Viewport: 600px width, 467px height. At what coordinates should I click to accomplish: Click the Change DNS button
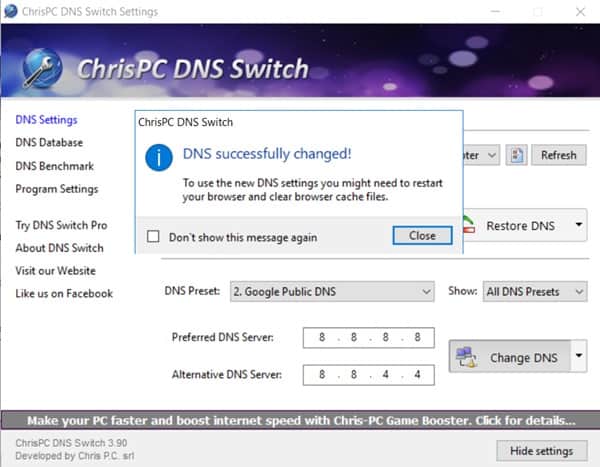pyautogui.click(x=510, y=356)
